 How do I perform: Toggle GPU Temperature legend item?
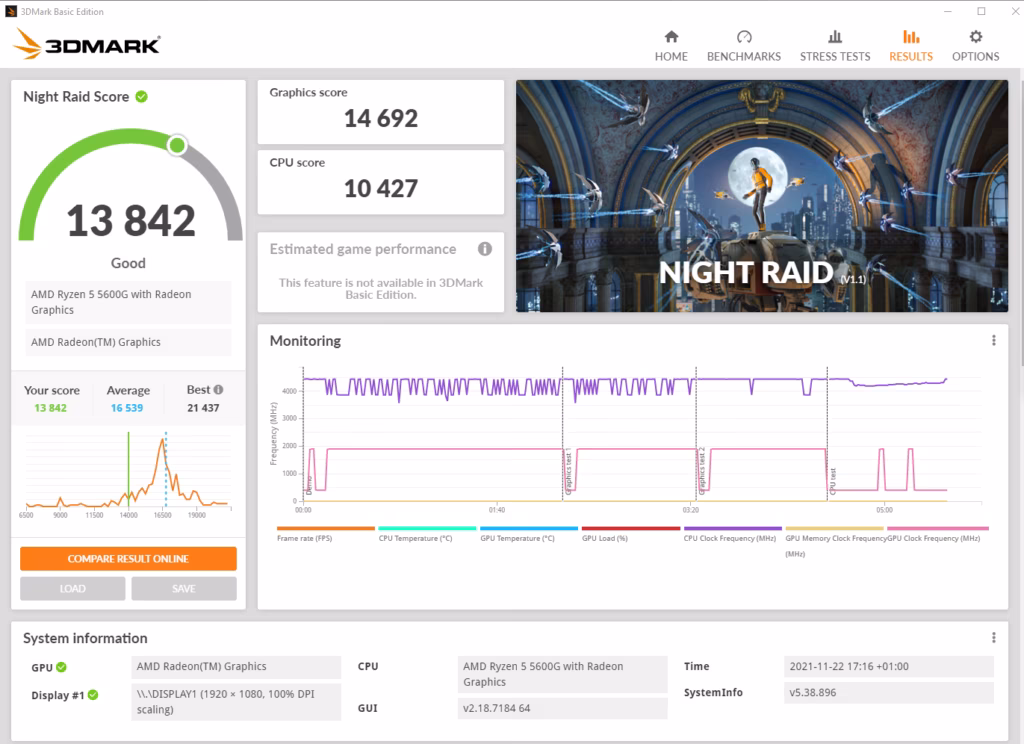tap(528, 534)
